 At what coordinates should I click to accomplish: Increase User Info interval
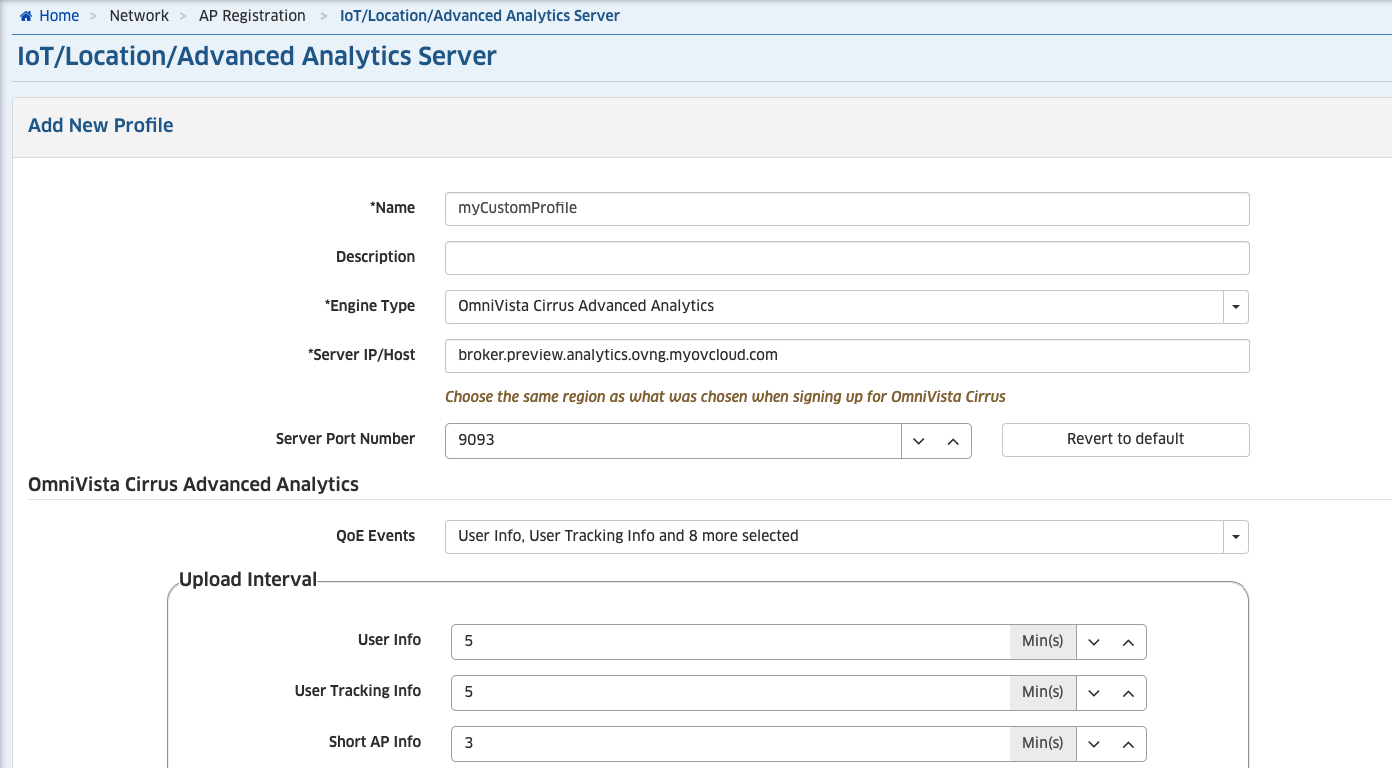(1128, 642)
